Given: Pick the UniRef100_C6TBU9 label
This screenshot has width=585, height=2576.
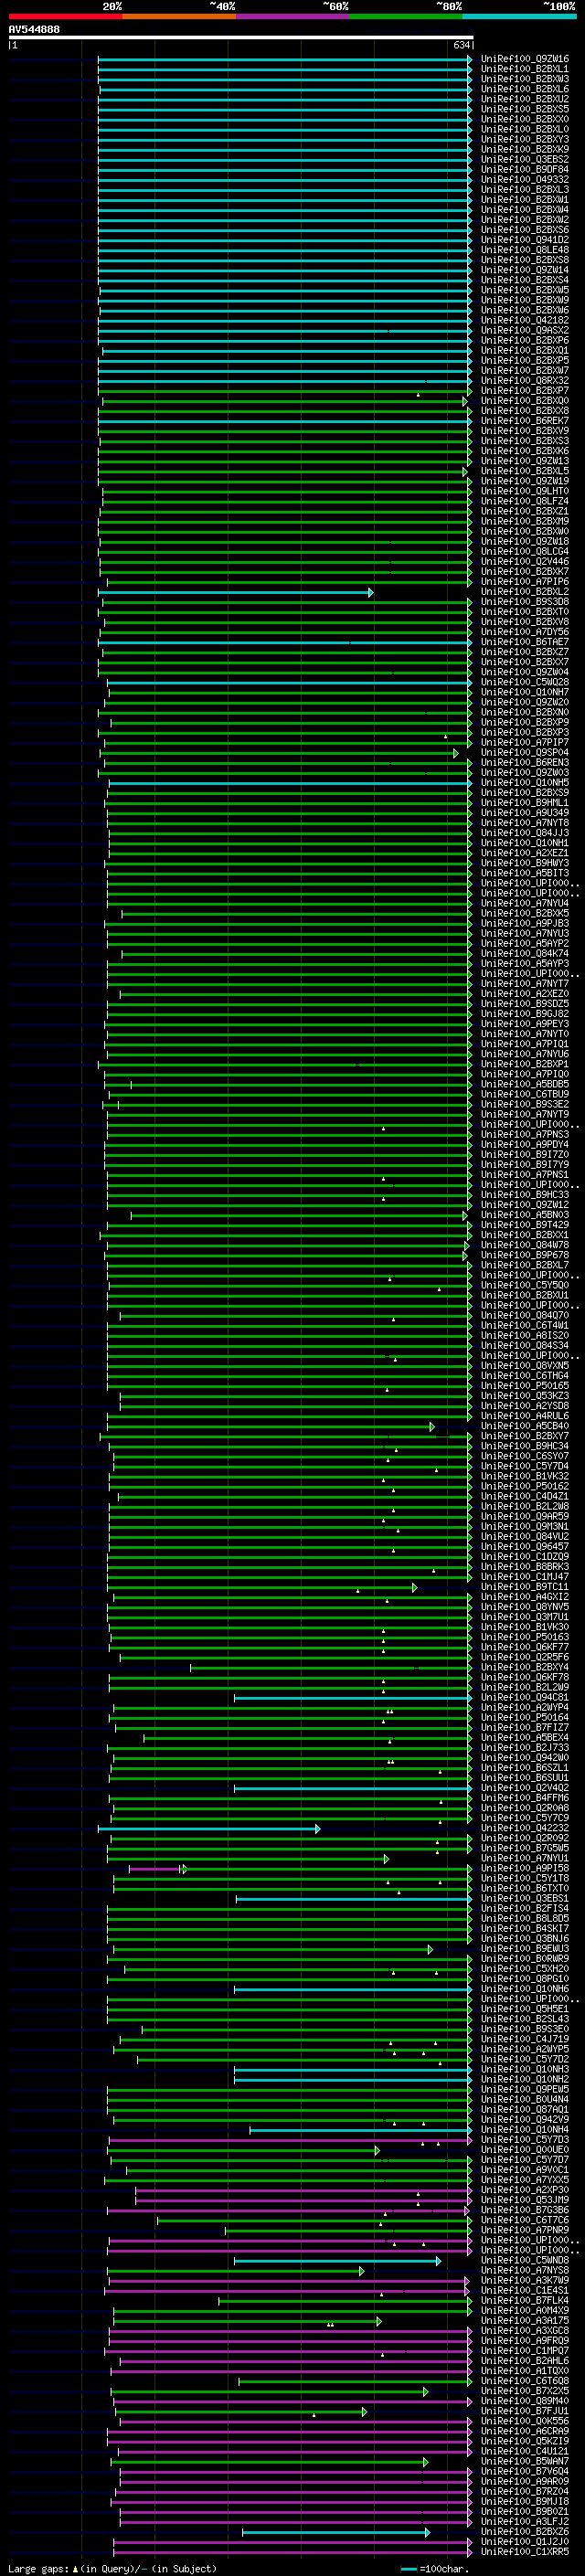Looking at the screenshot, I should tap(525, 1094).
